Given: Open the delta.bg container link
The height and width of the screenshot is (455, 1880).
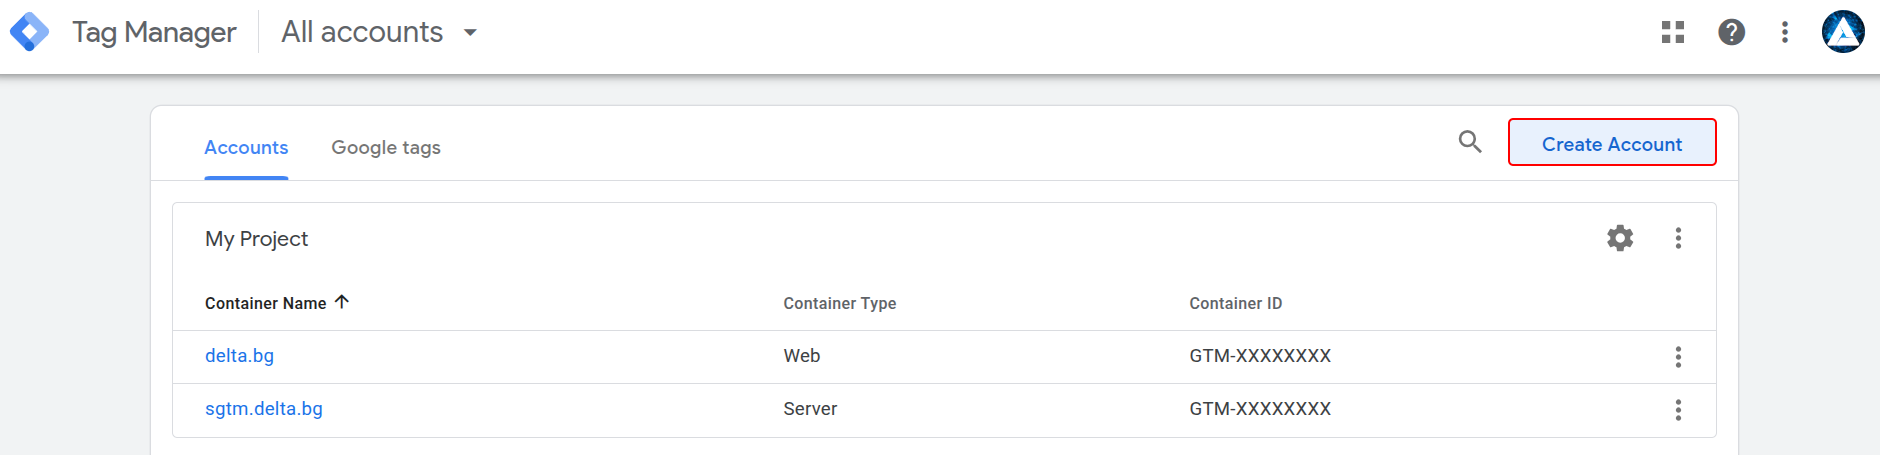Looking at the screenshot, I should click(x=239, y=356).
